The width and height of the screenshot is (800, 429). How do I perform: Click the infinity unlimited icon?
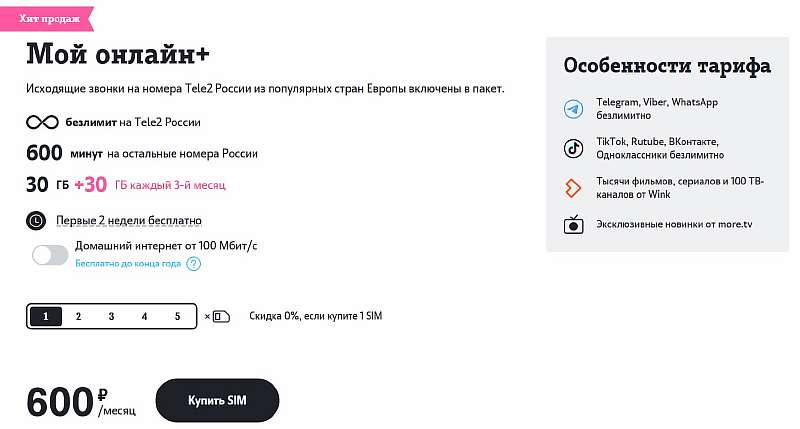click(x=42, y=123)
